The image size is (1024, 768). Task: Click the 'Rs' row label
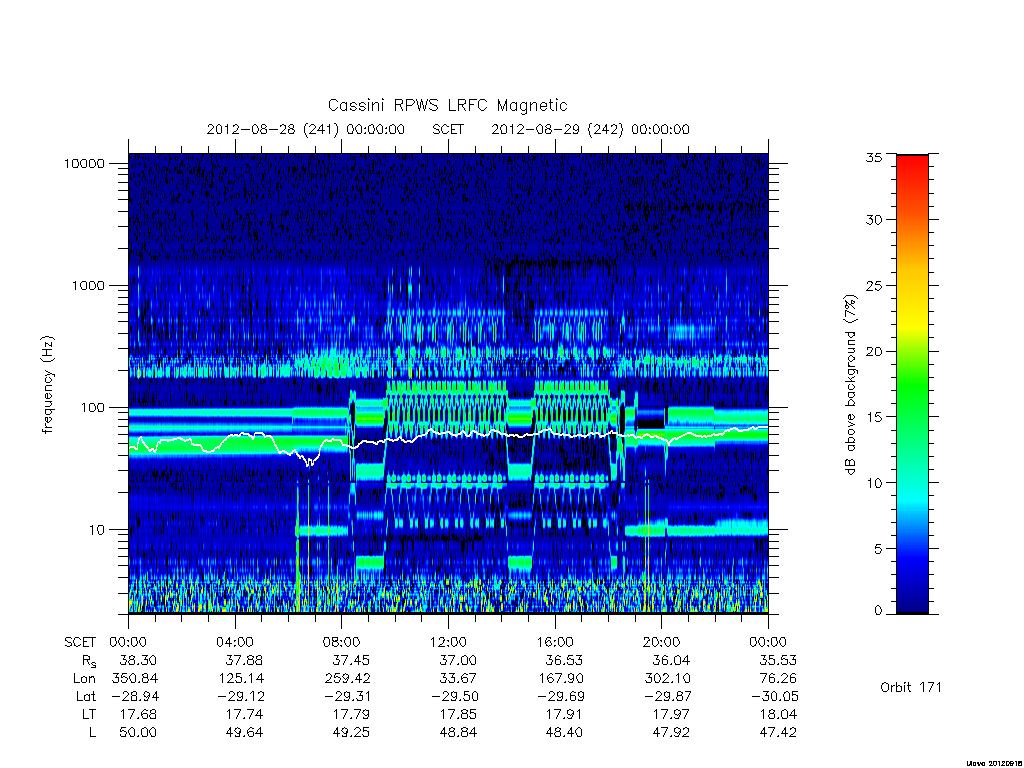(x=89, y=661)
